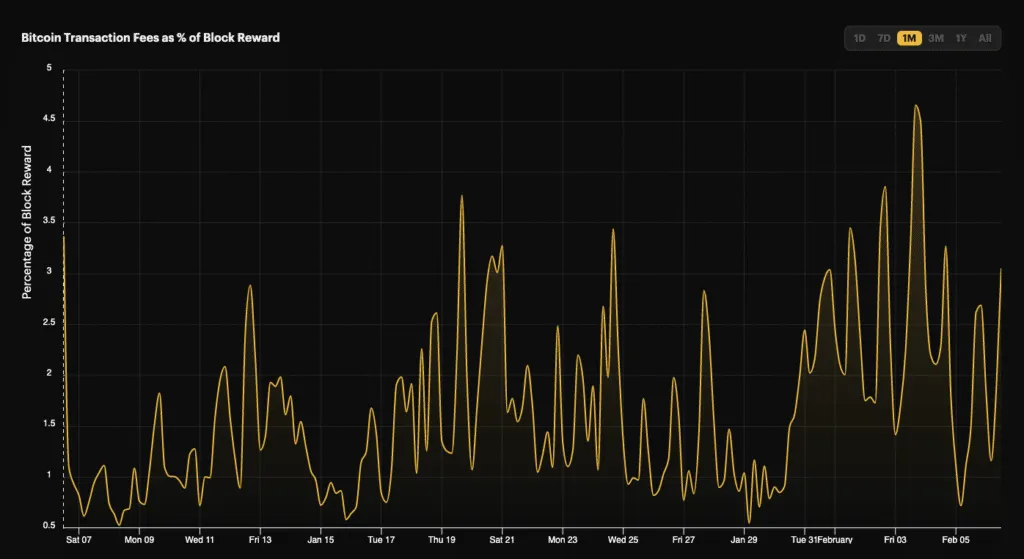Click the 'Feb 05' x-axis label

[x=955, y=540]
